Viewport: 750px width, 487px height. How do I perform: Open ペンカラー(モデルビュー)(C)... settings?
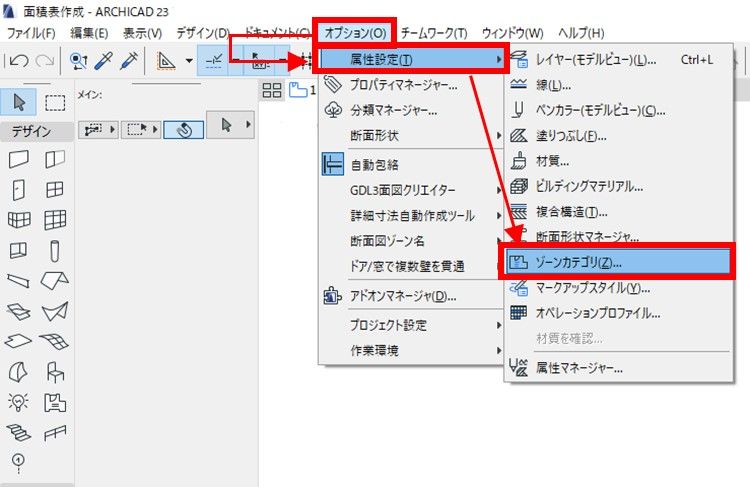(x=618, y=111)
